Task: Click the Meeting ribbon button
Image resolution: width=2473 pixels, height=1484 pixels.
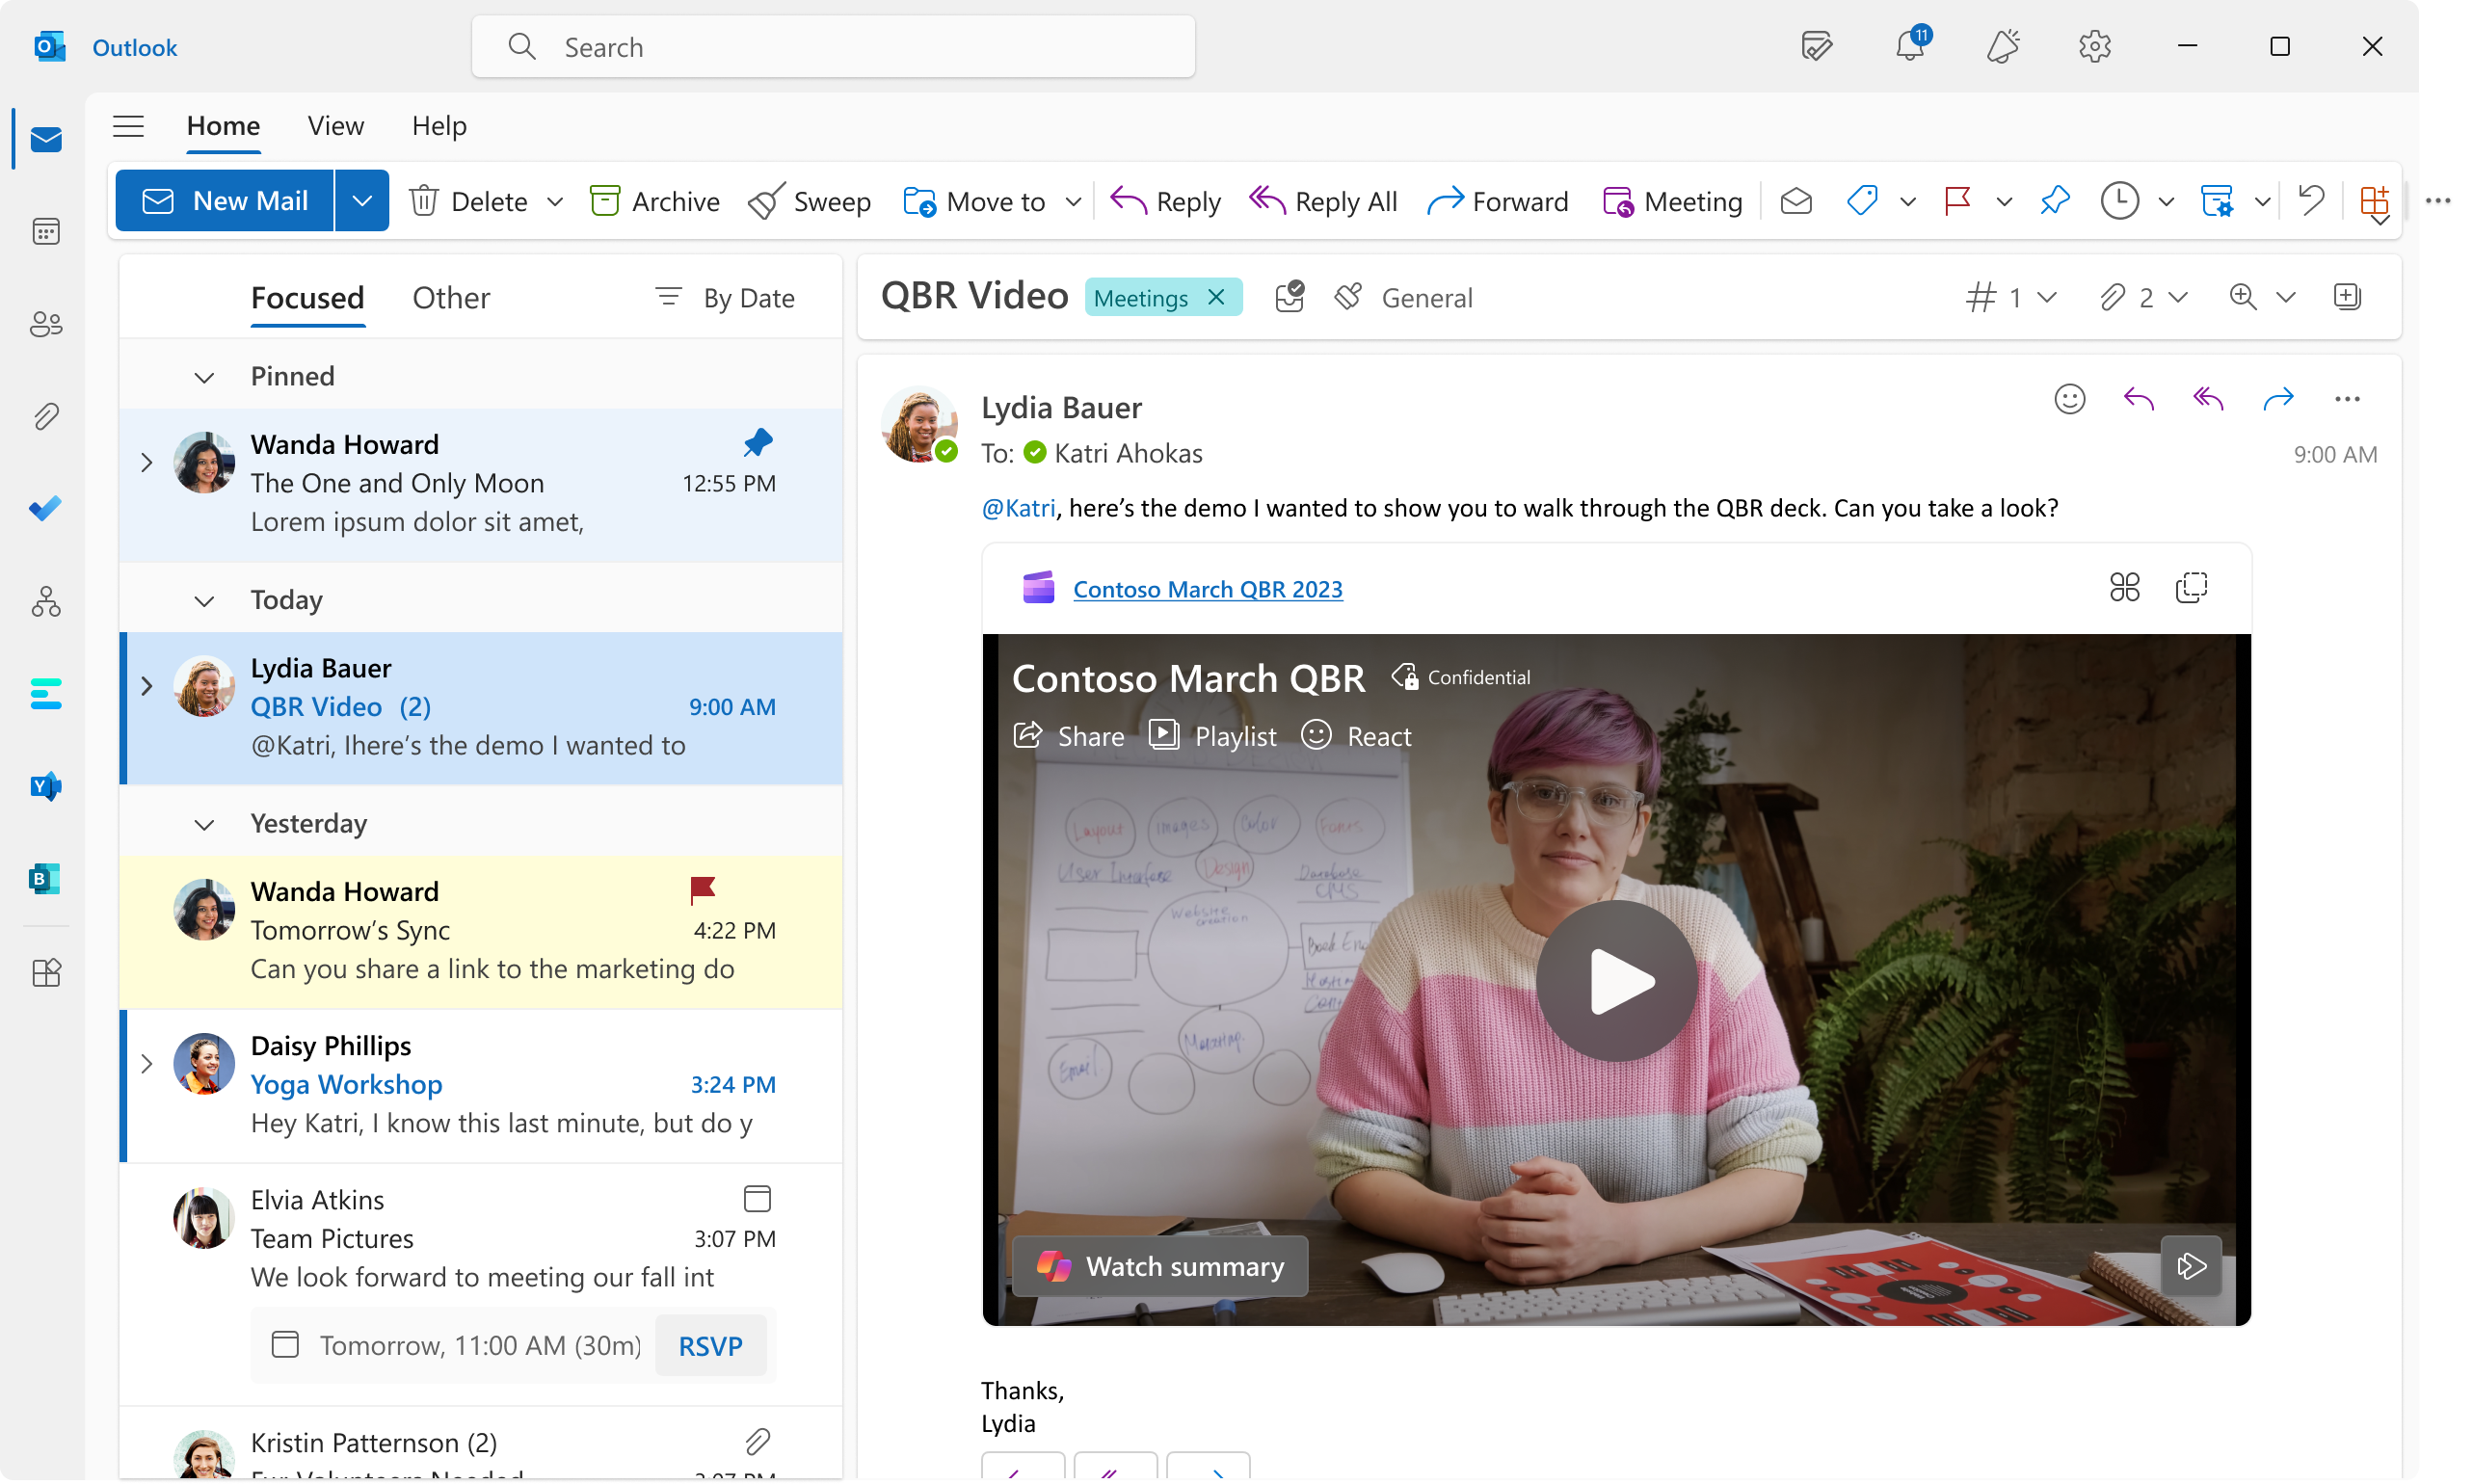Action: [x=1672, y=201]
